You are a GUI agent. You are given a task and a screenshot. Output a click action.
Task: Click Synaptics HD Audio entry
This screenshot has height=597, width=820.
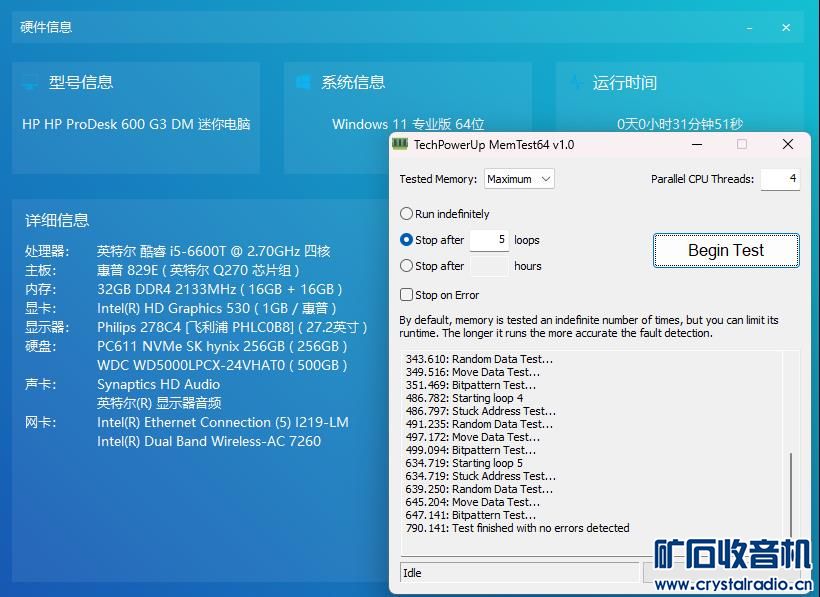click(158, 384)
